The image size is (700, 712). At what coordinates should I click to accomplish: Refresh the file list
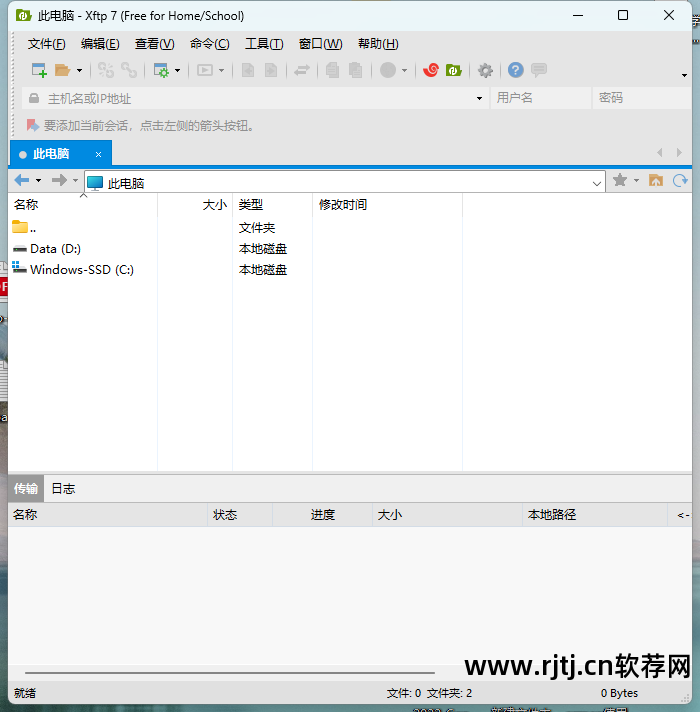(x=680, y=181)
